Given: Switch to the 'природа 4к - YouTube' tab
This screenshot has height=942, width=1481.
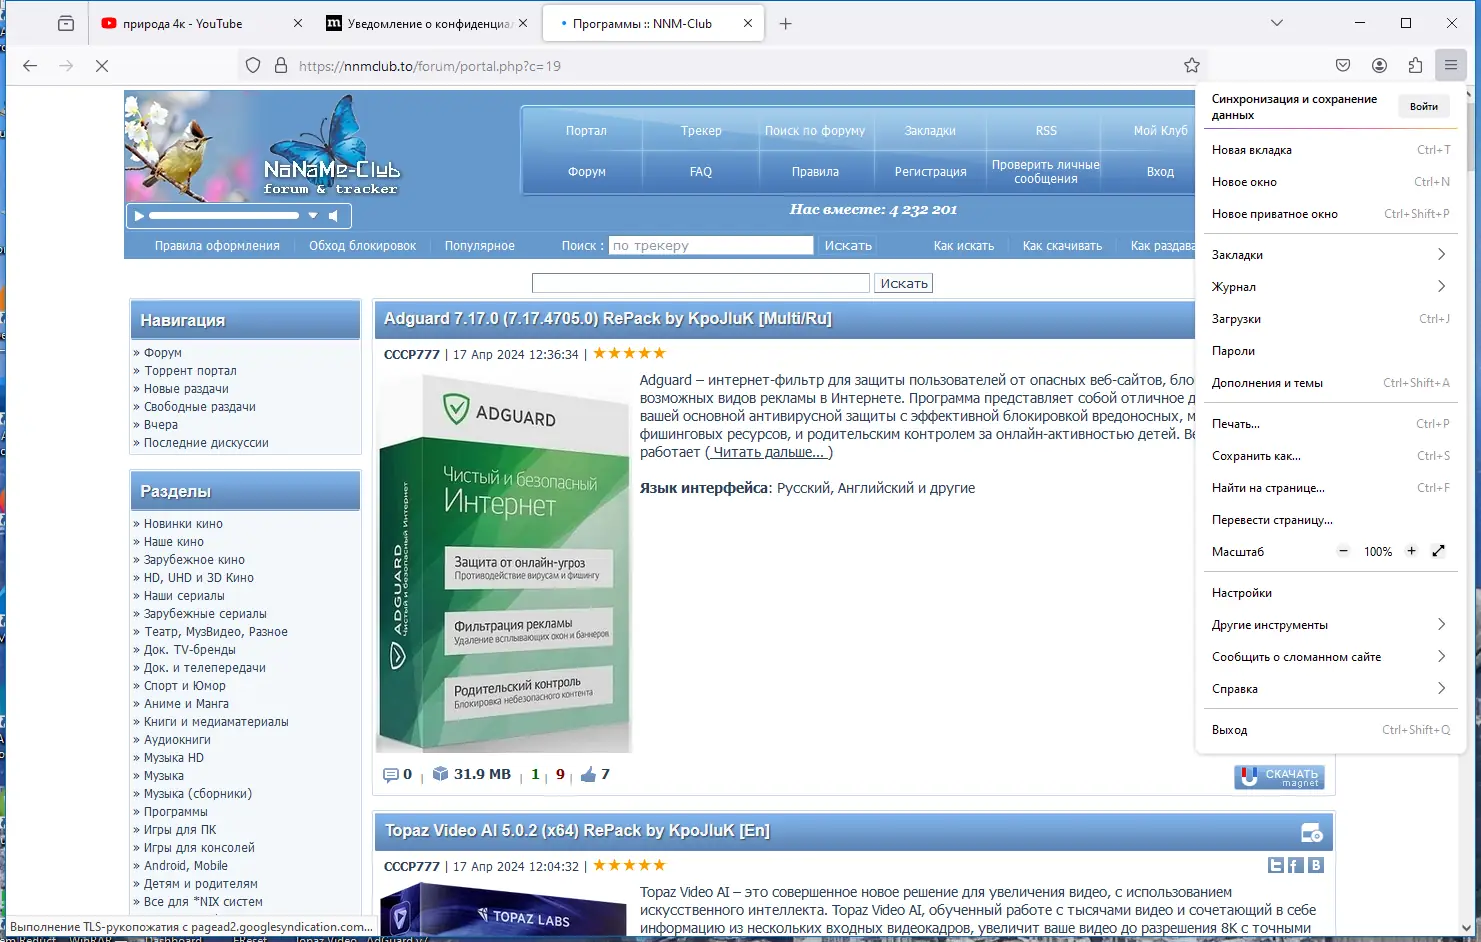Looking at the screenshot, I should point(201,23).
